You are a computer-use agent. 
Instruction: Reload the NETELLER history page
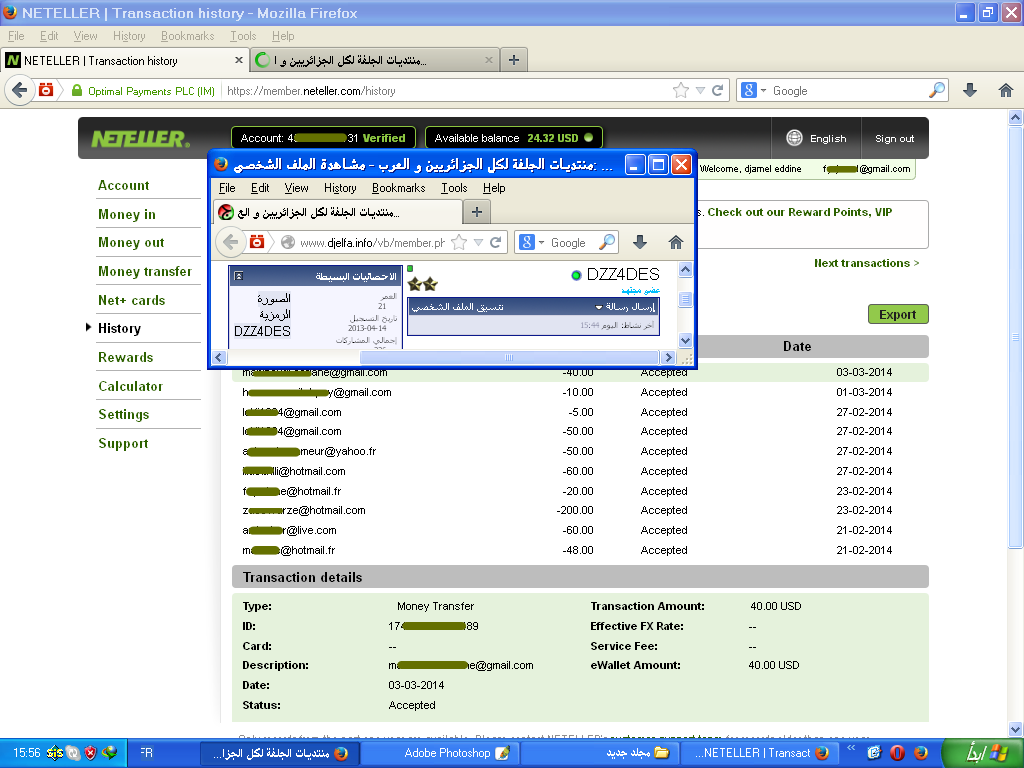[x=717, y=91]
